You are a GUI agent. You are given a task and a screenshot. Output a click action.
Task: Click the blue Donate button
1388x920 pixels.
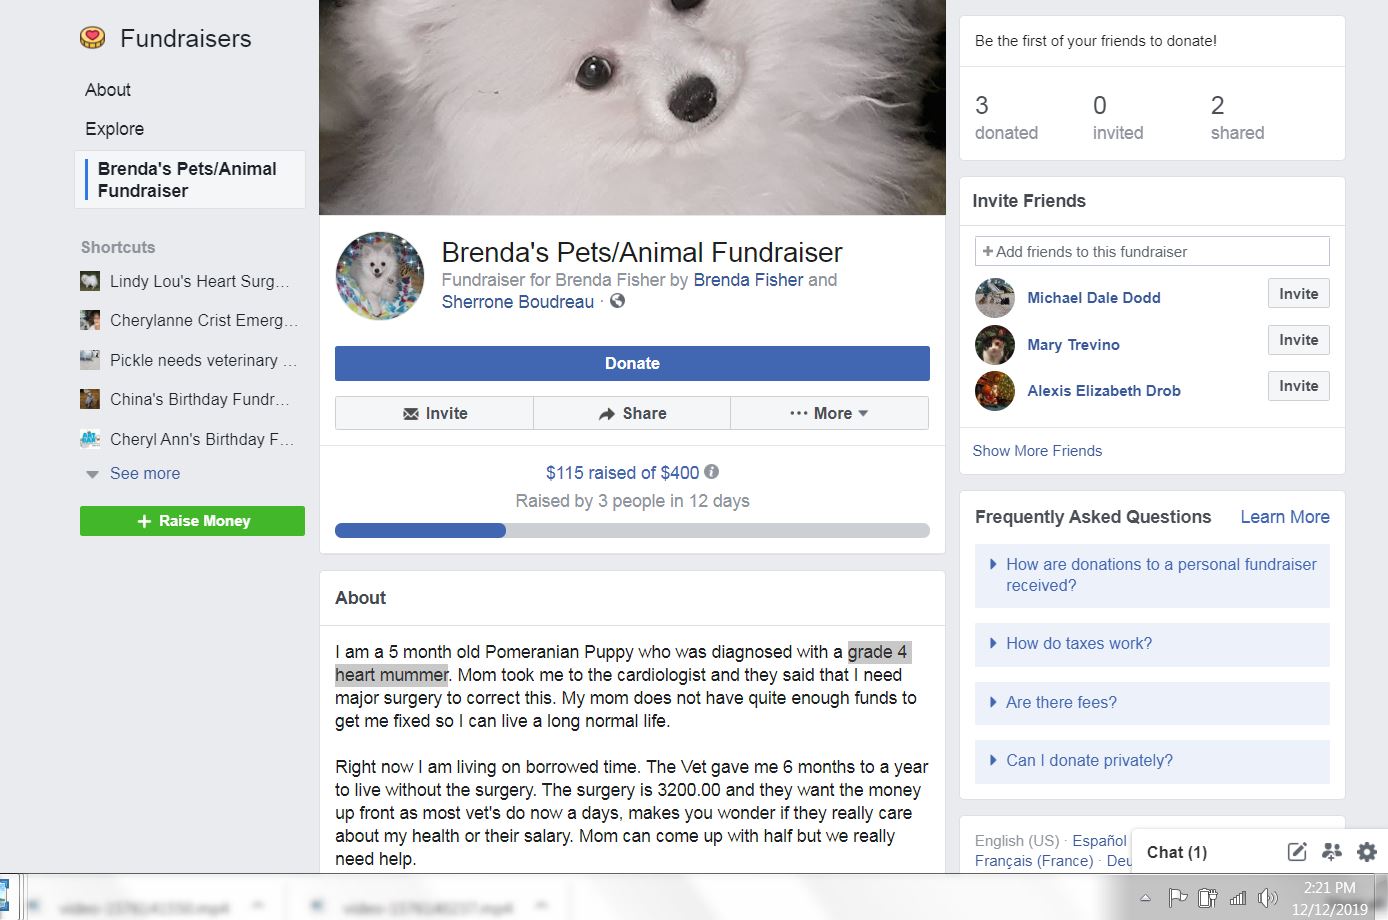pos(632,363)
